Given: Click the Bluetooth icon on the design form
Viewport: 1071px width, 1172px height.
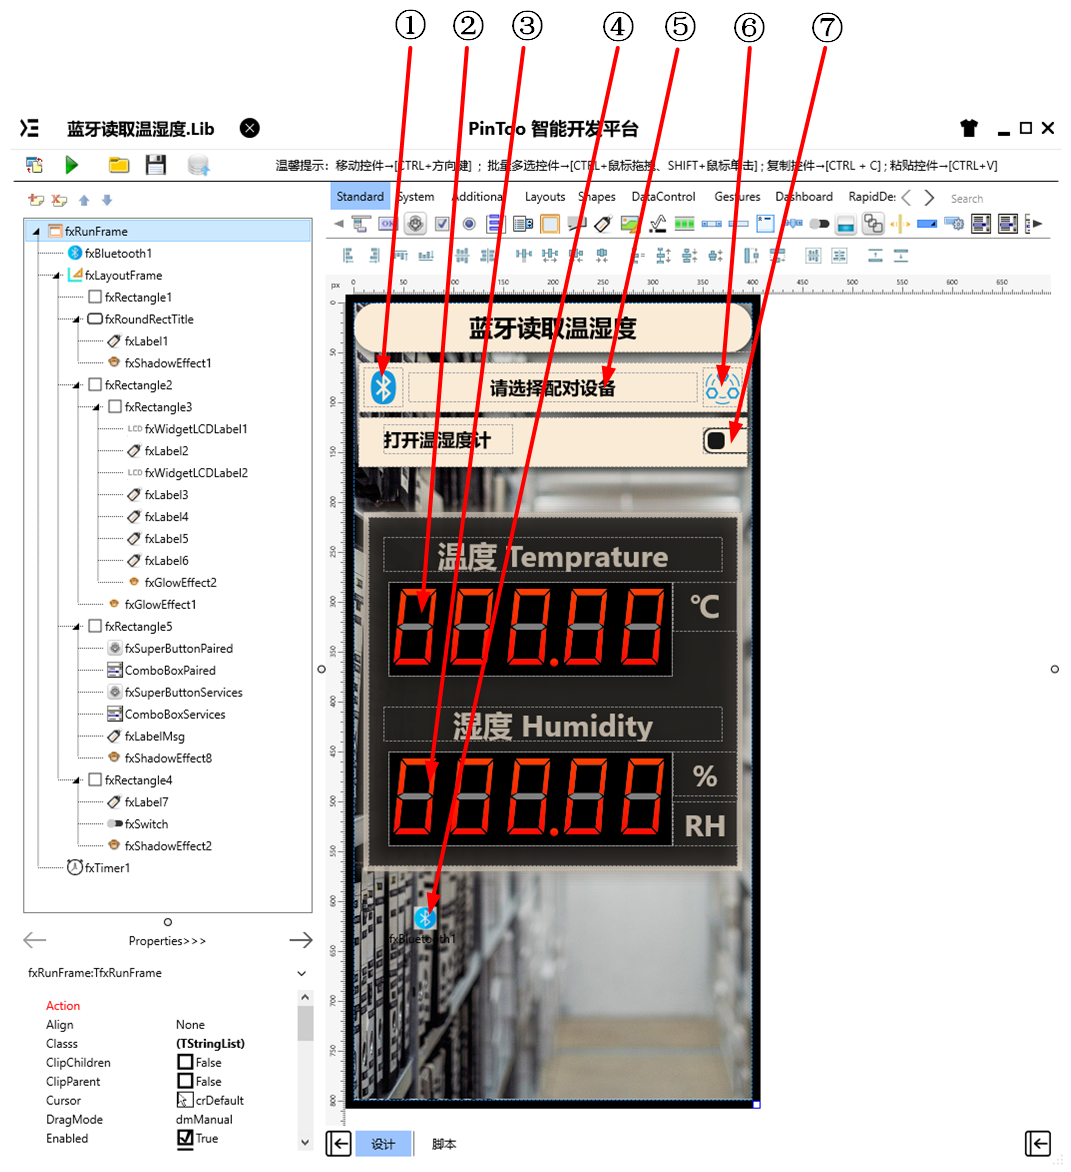Looking at the screenshot, I should point(383,387).
